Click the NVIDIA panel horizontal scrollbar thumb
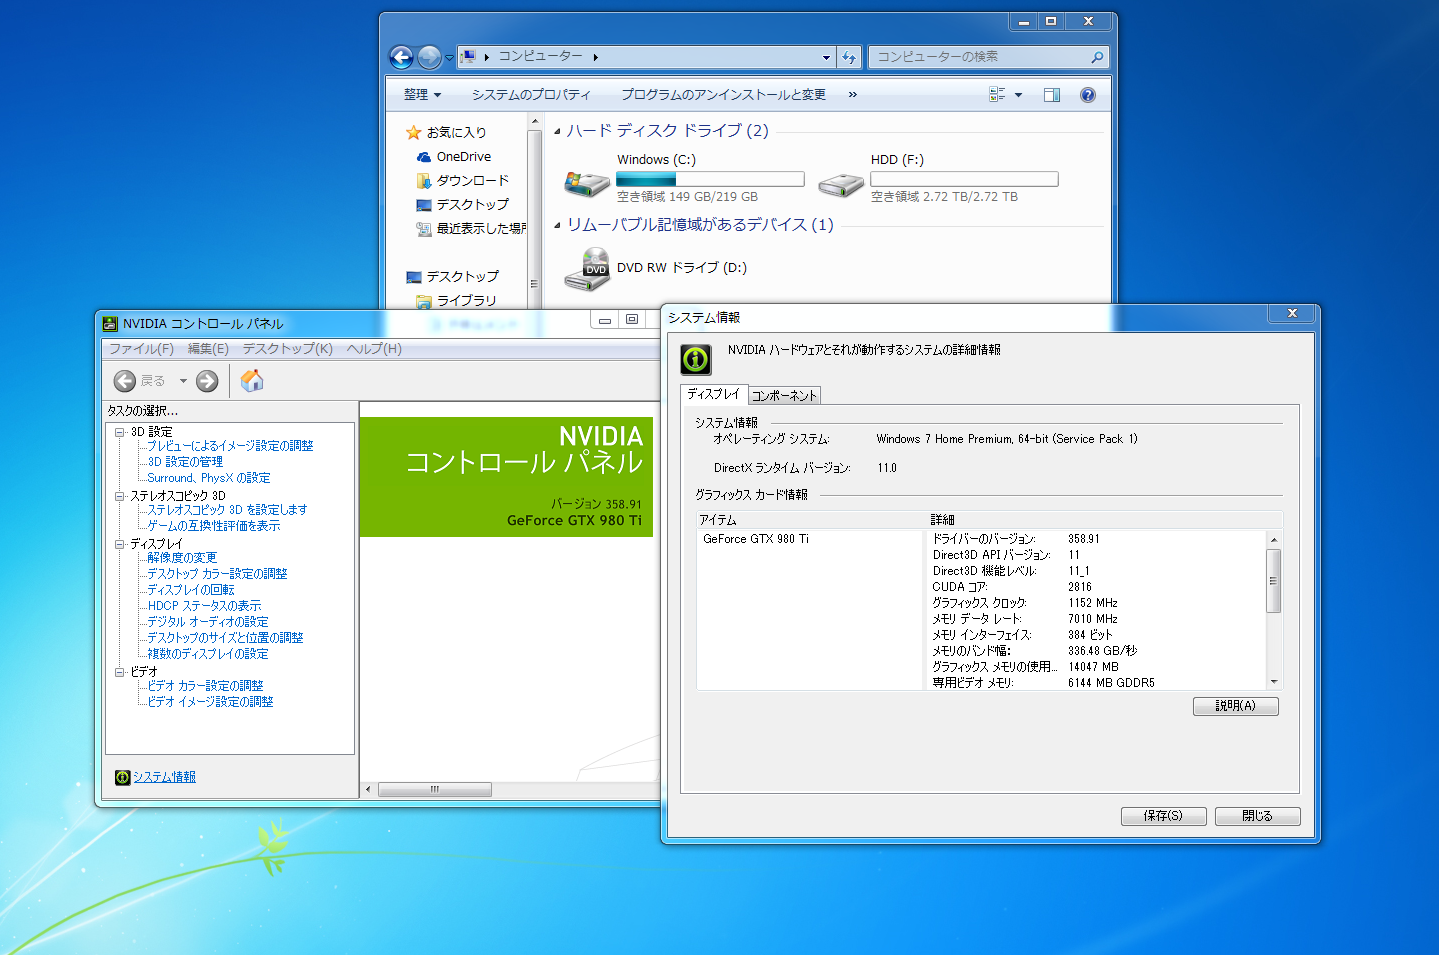 [x=434, y=789]
